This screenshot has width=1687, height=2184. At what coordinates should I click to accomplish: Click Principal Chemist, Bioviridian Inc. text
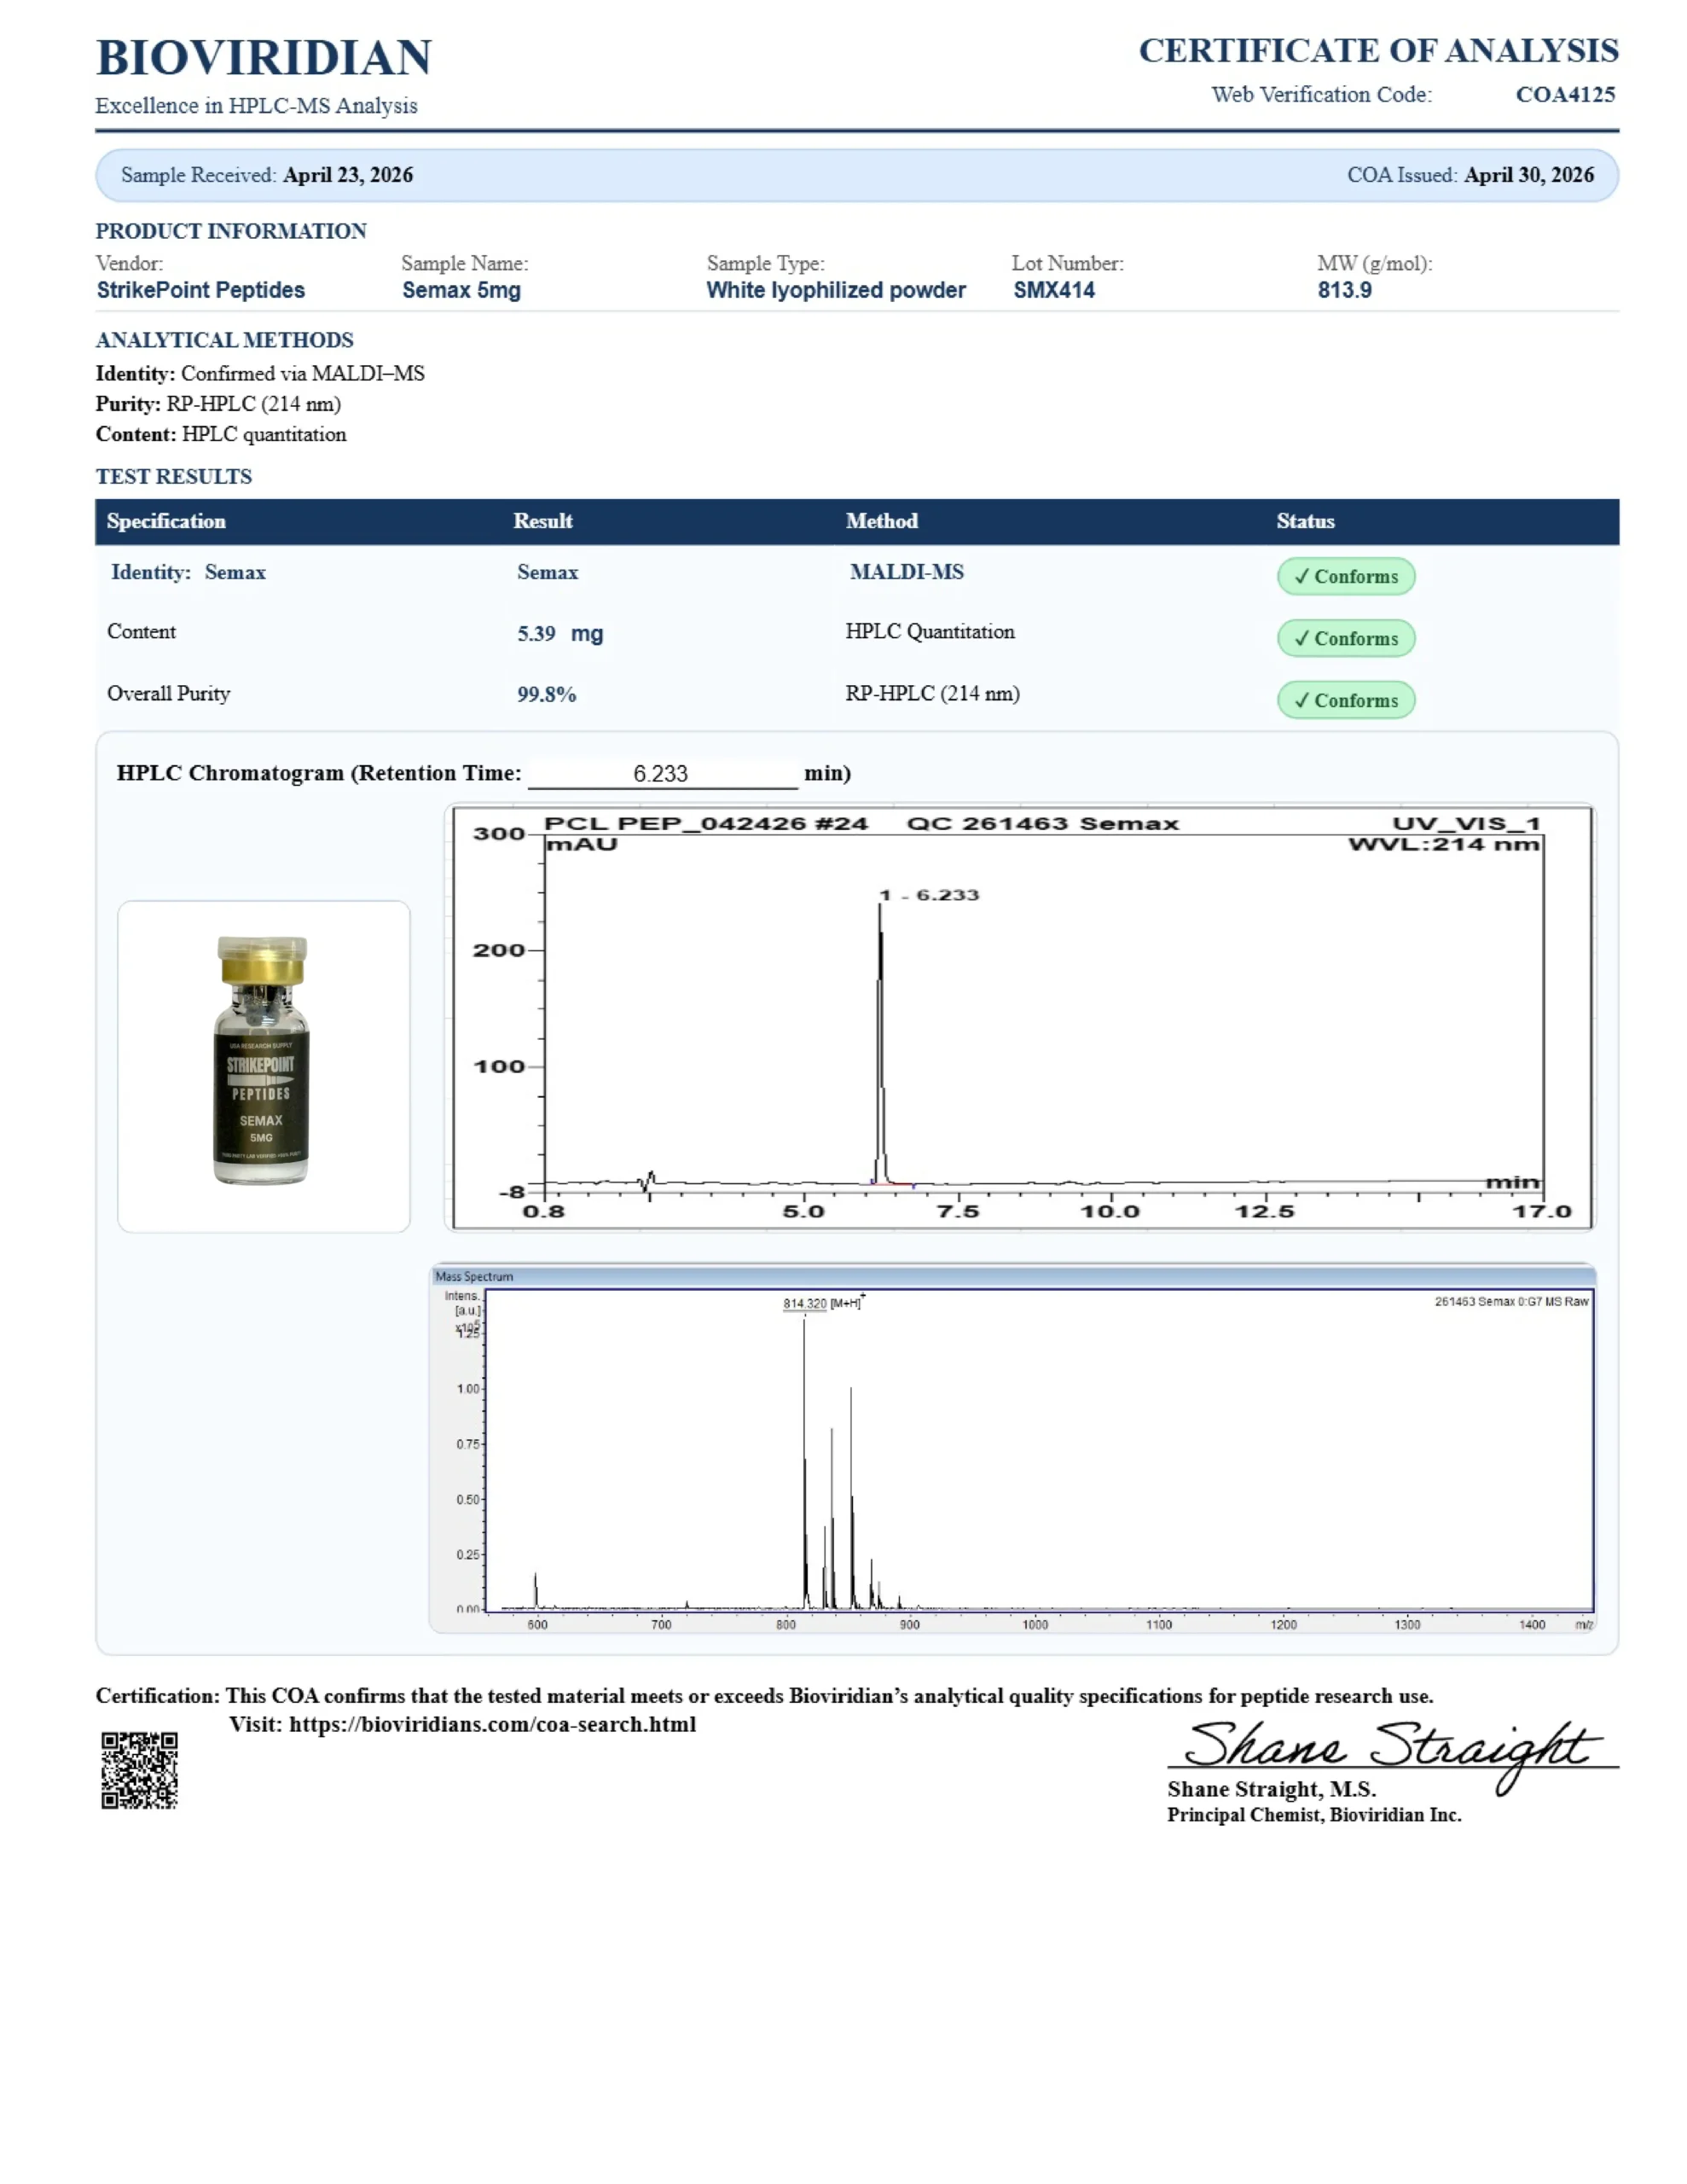click(x=1314, y=1814)
